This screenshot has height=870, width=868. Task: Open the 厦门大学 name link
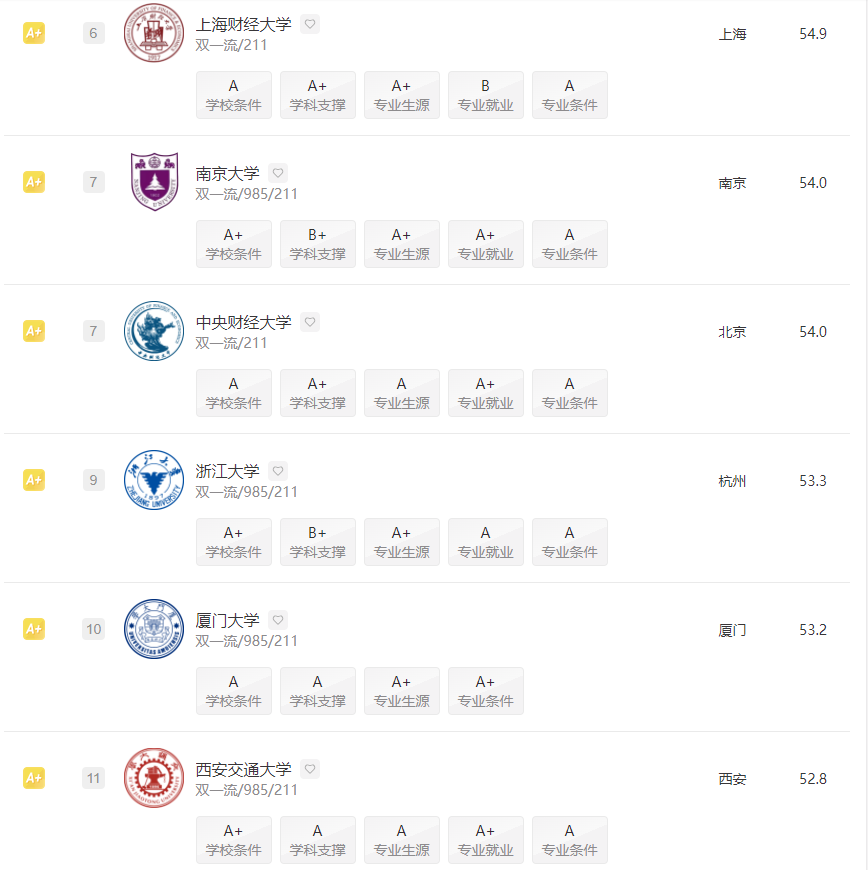click(x=228, y=620)
